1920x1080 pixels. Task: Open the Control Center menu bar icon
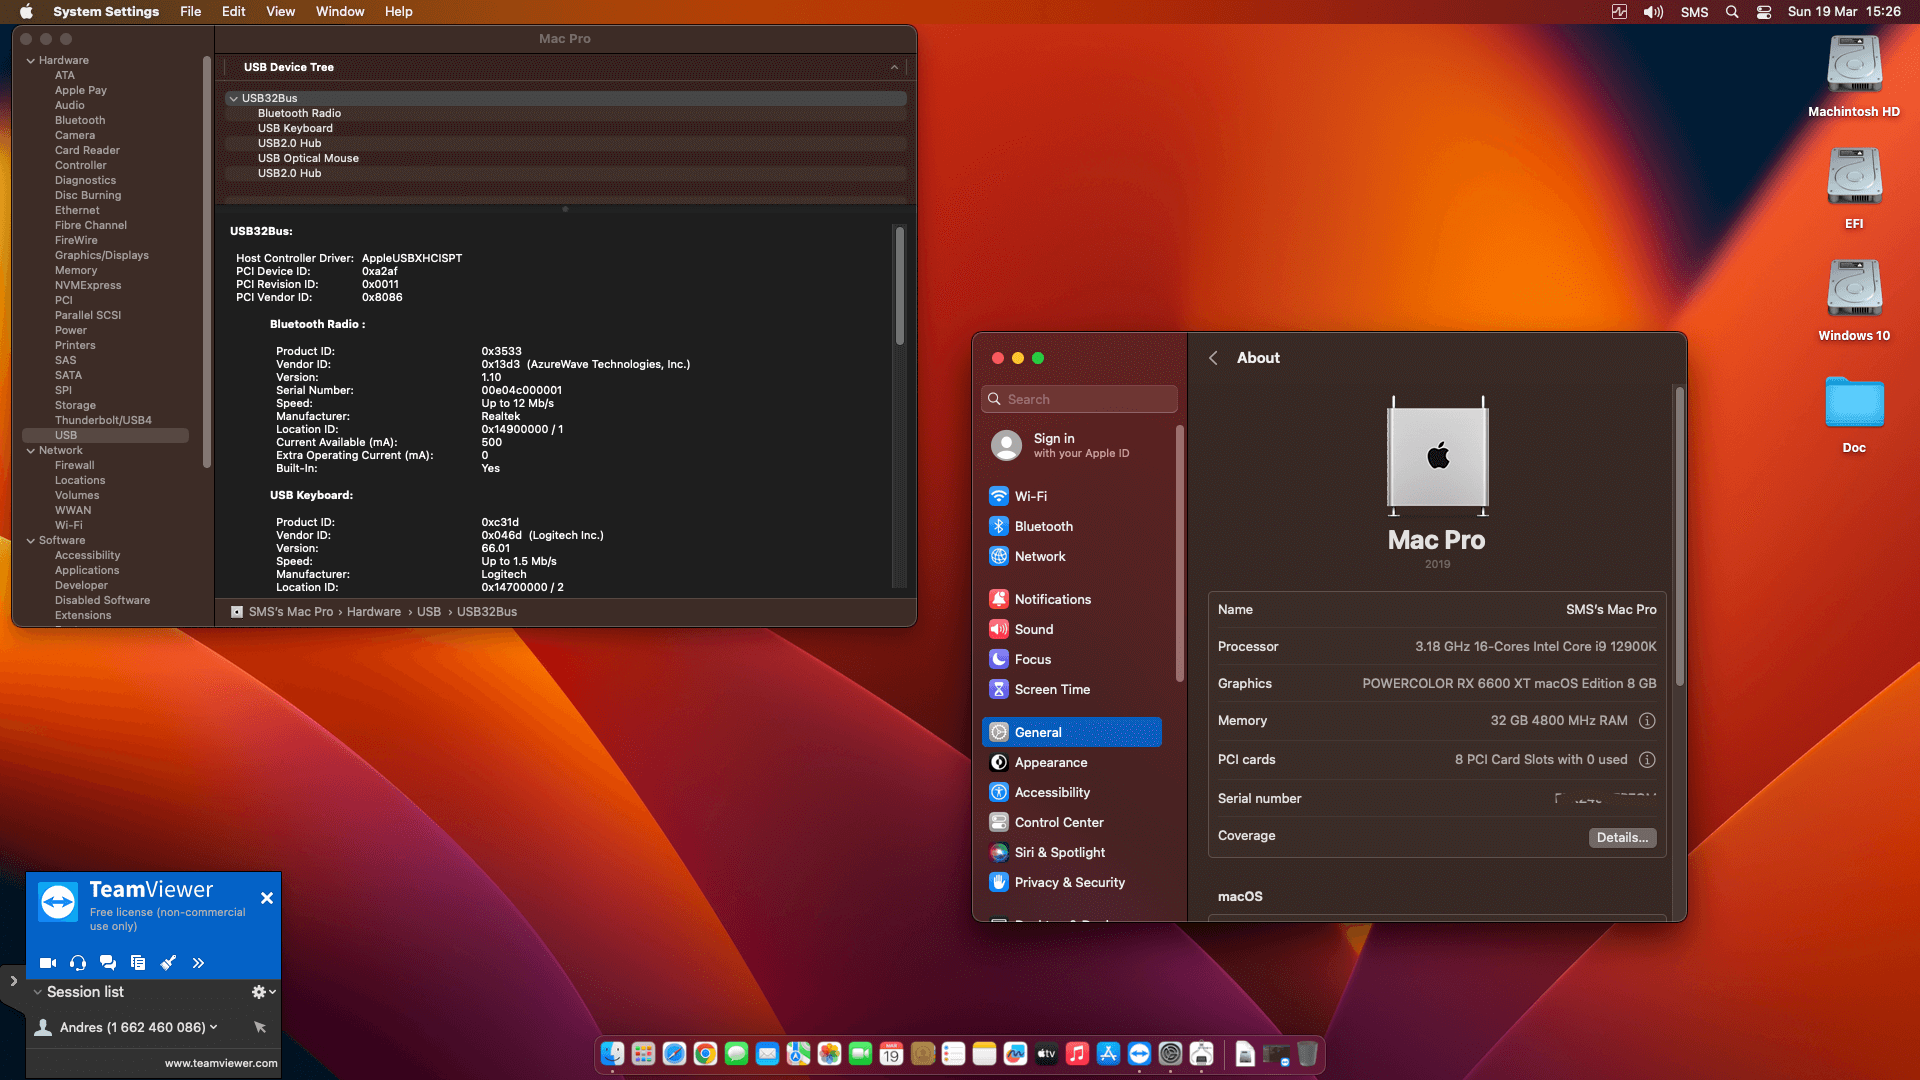[1764, 12]
